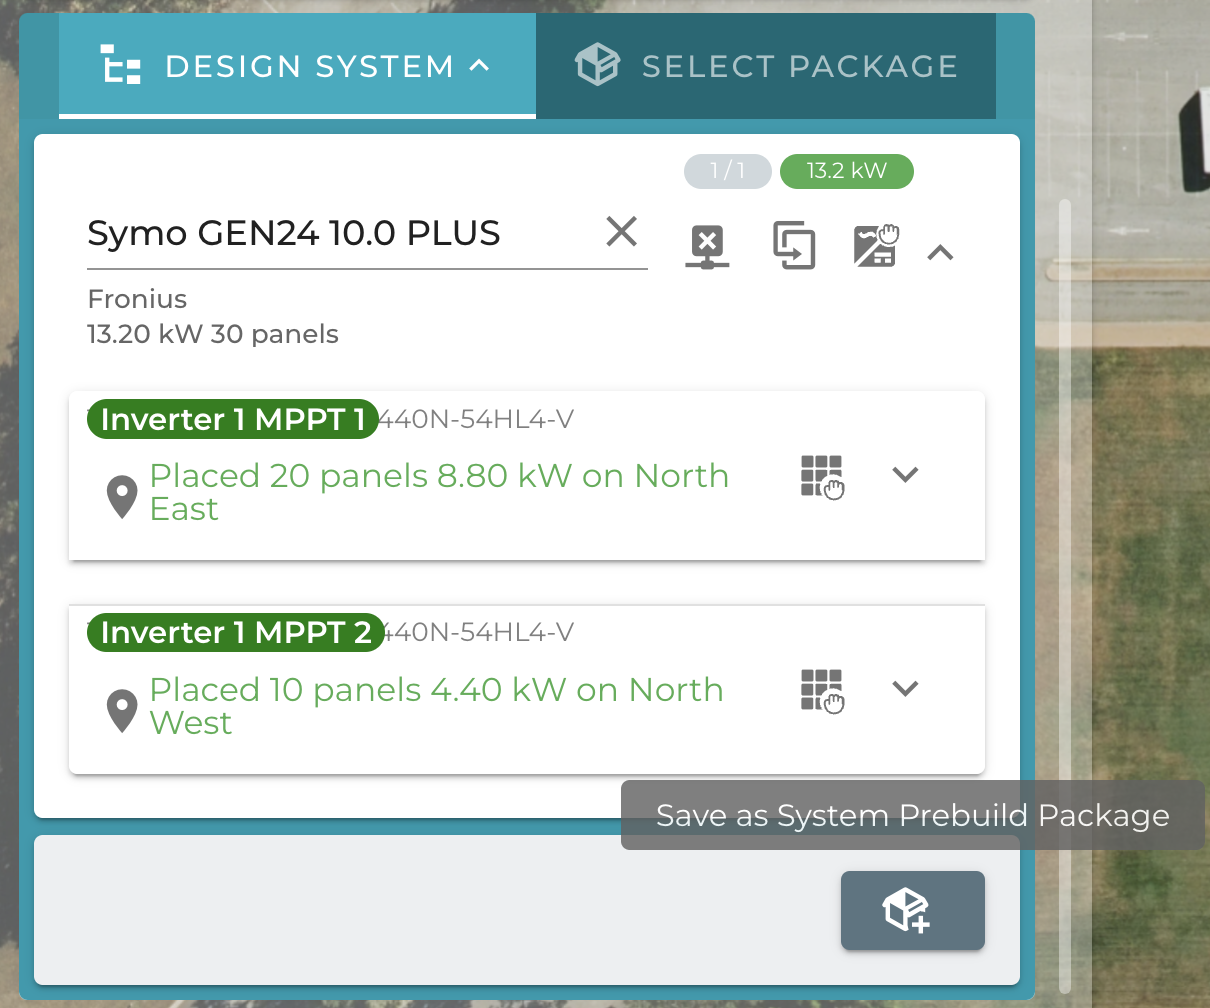Click the Inverter 1 MPPT 2 badge
Image resolution: width=1210 pixels, height=1008 pixels.
(236, 632)
